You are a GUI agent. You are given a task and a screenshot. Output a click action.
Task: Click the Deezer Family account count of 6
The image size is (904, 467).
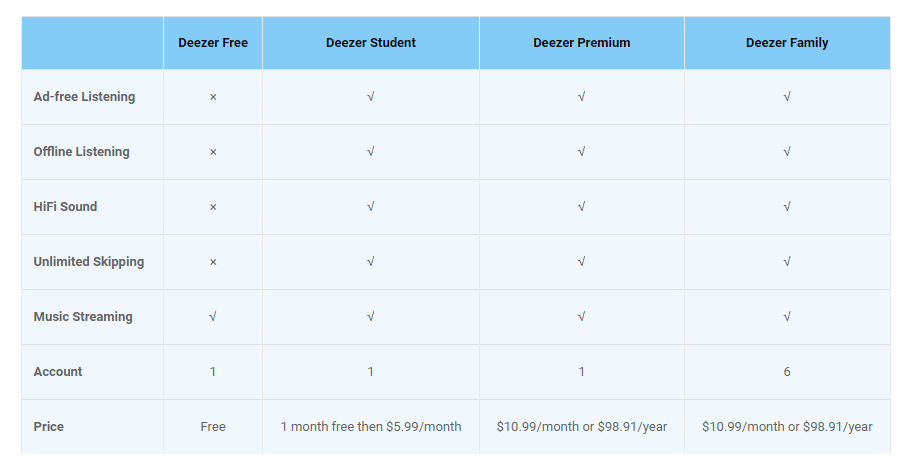coord(787,372)
